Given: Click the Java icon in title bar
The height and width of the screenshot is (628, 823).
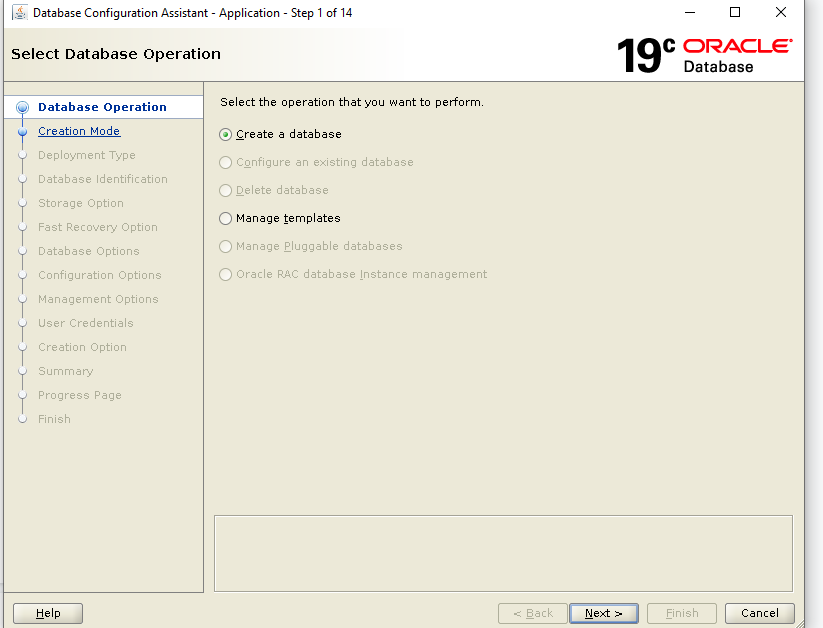Looking at the screenshot, I should [x=19, y=12].
